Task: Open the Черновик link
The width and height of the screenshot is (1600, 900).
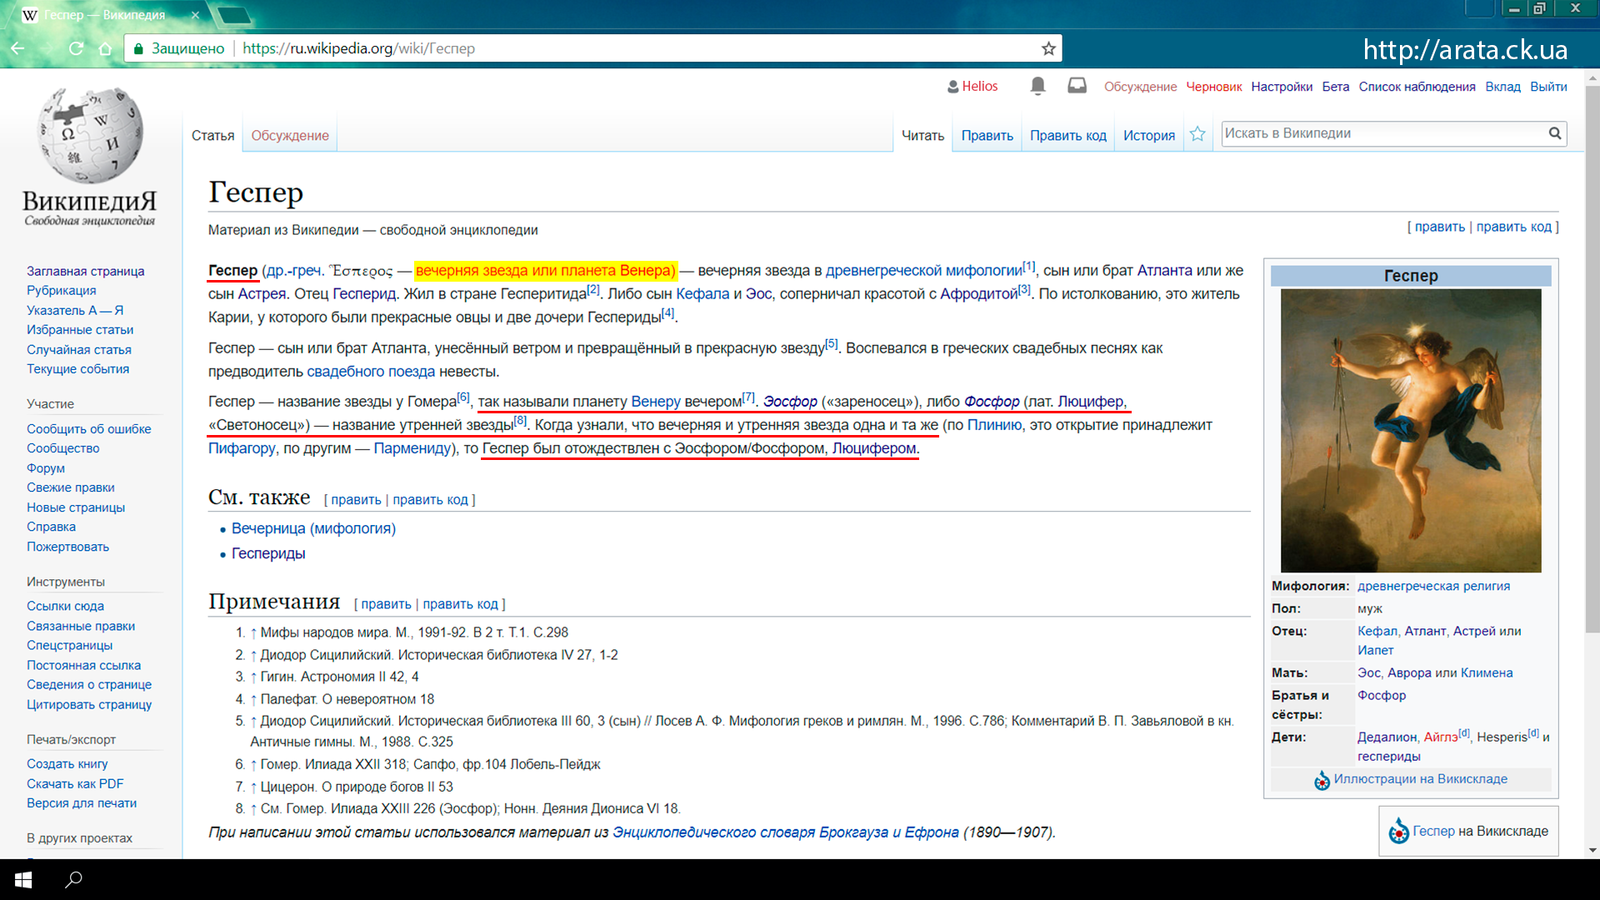Action: tap(1214, 87)
